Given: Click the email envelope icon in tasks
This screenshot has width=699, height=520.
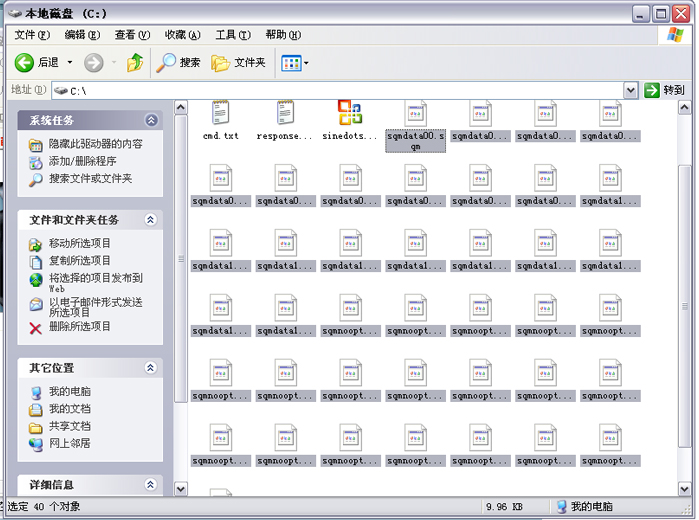Looking at the screenshot, I should [x=36, y=305].
